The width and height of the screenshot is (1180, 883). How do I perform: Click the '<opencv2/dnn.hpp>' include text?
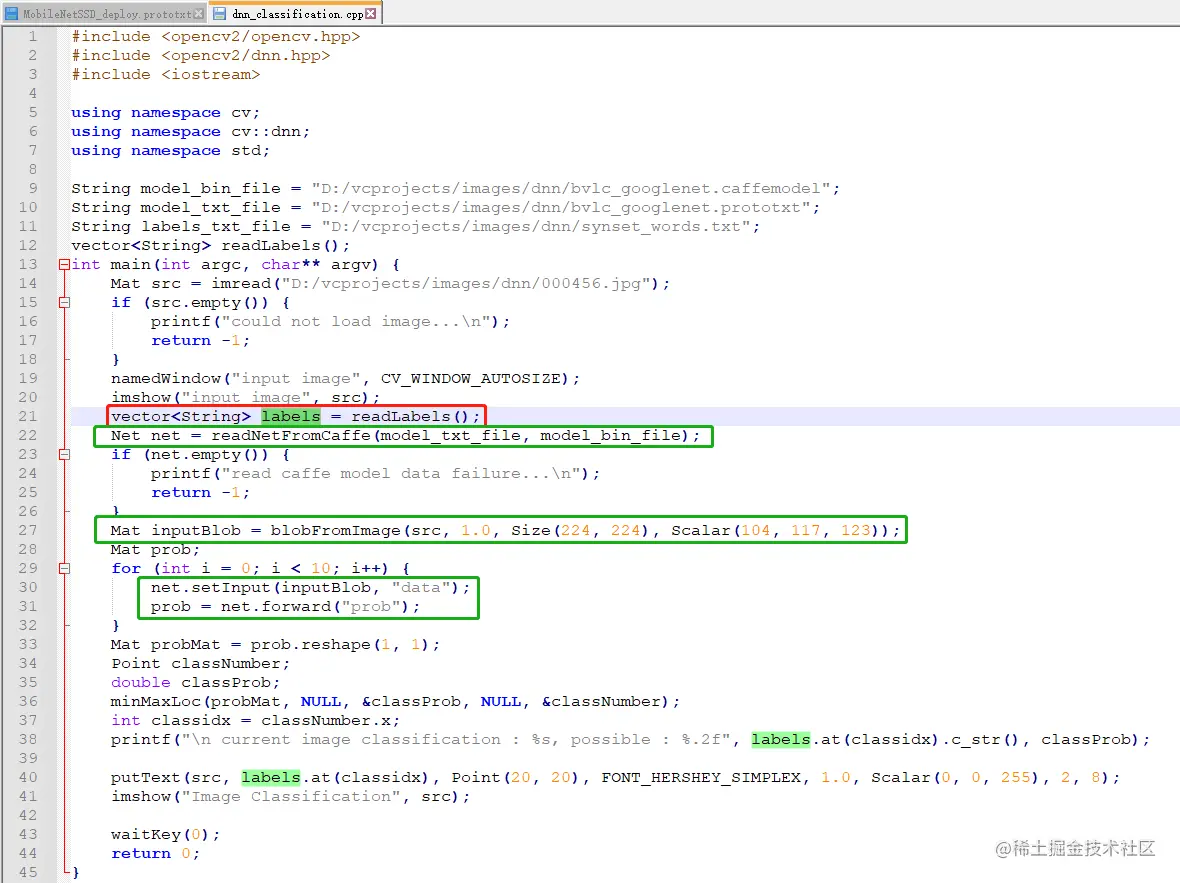click(245, 55)
